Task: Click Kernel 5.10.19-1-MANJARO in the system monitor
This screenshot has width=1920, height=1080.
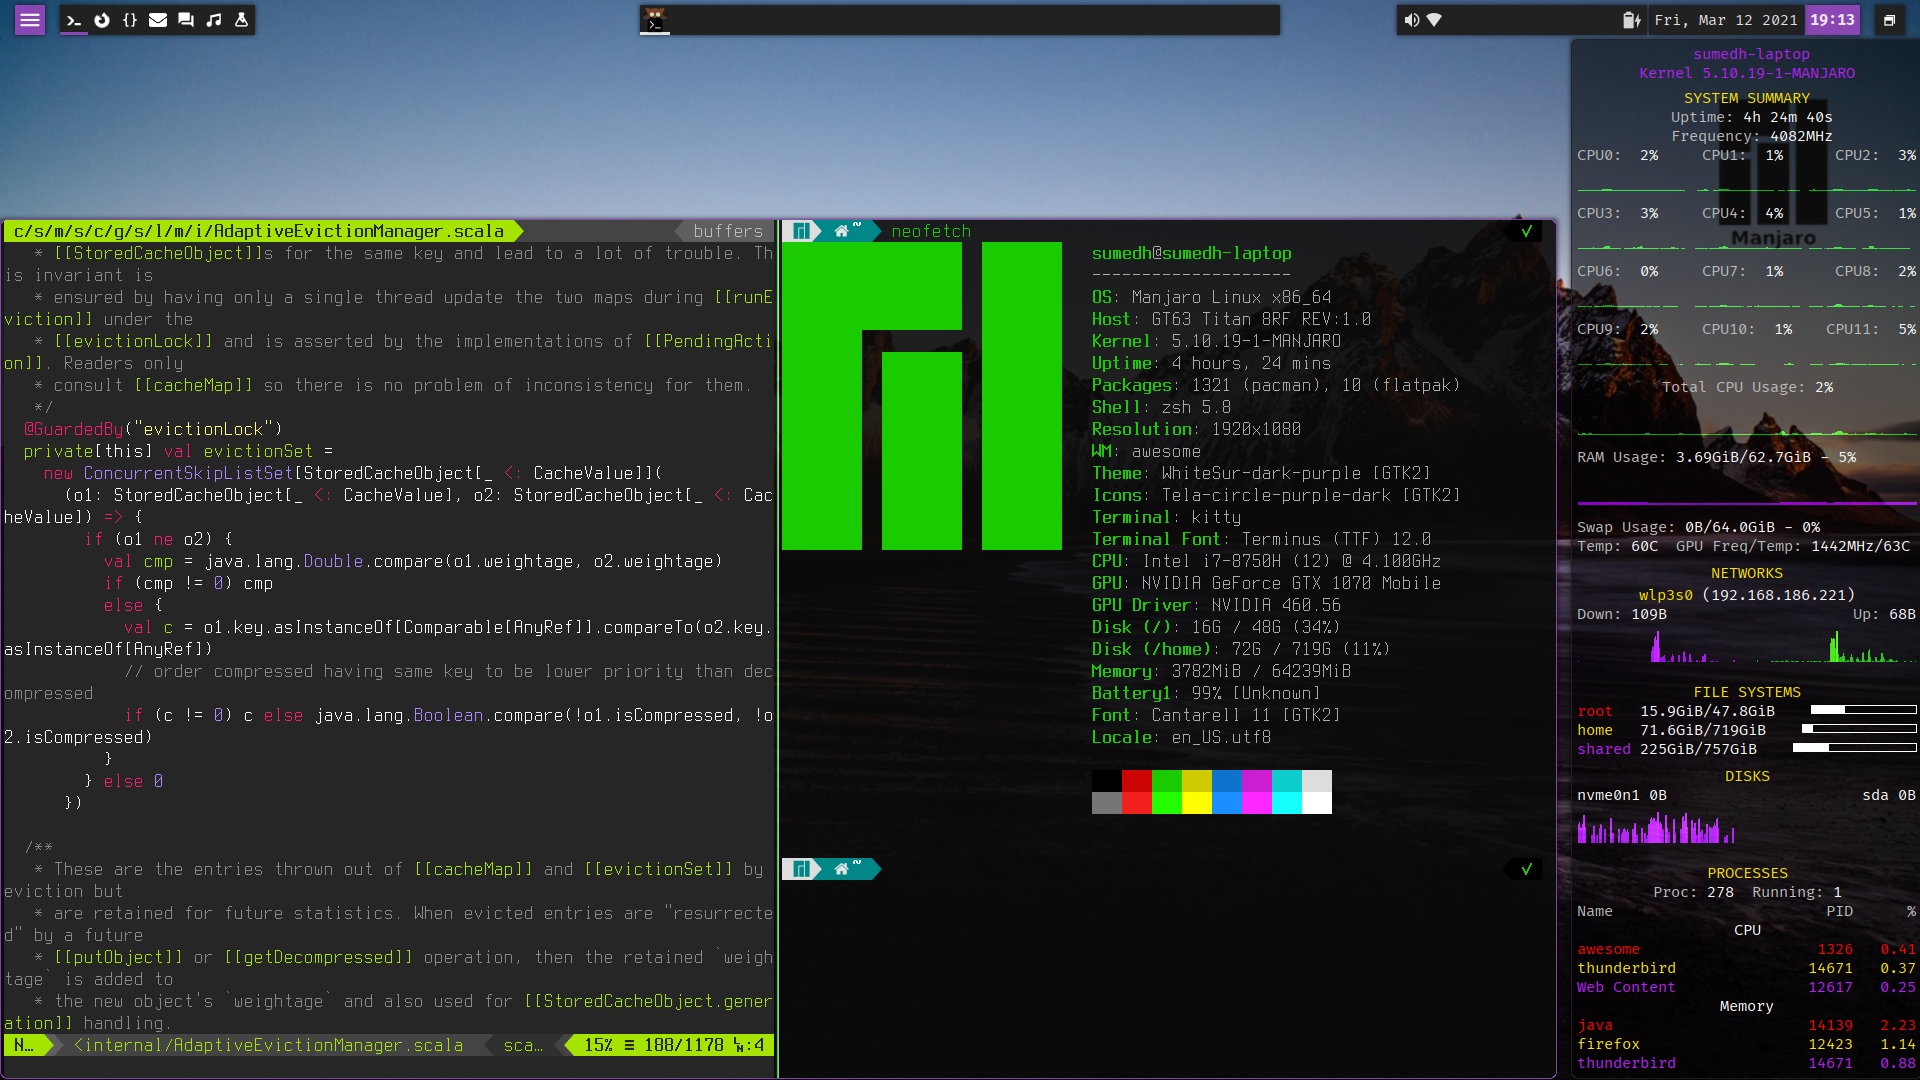Action: click(x=1747, y=73)
